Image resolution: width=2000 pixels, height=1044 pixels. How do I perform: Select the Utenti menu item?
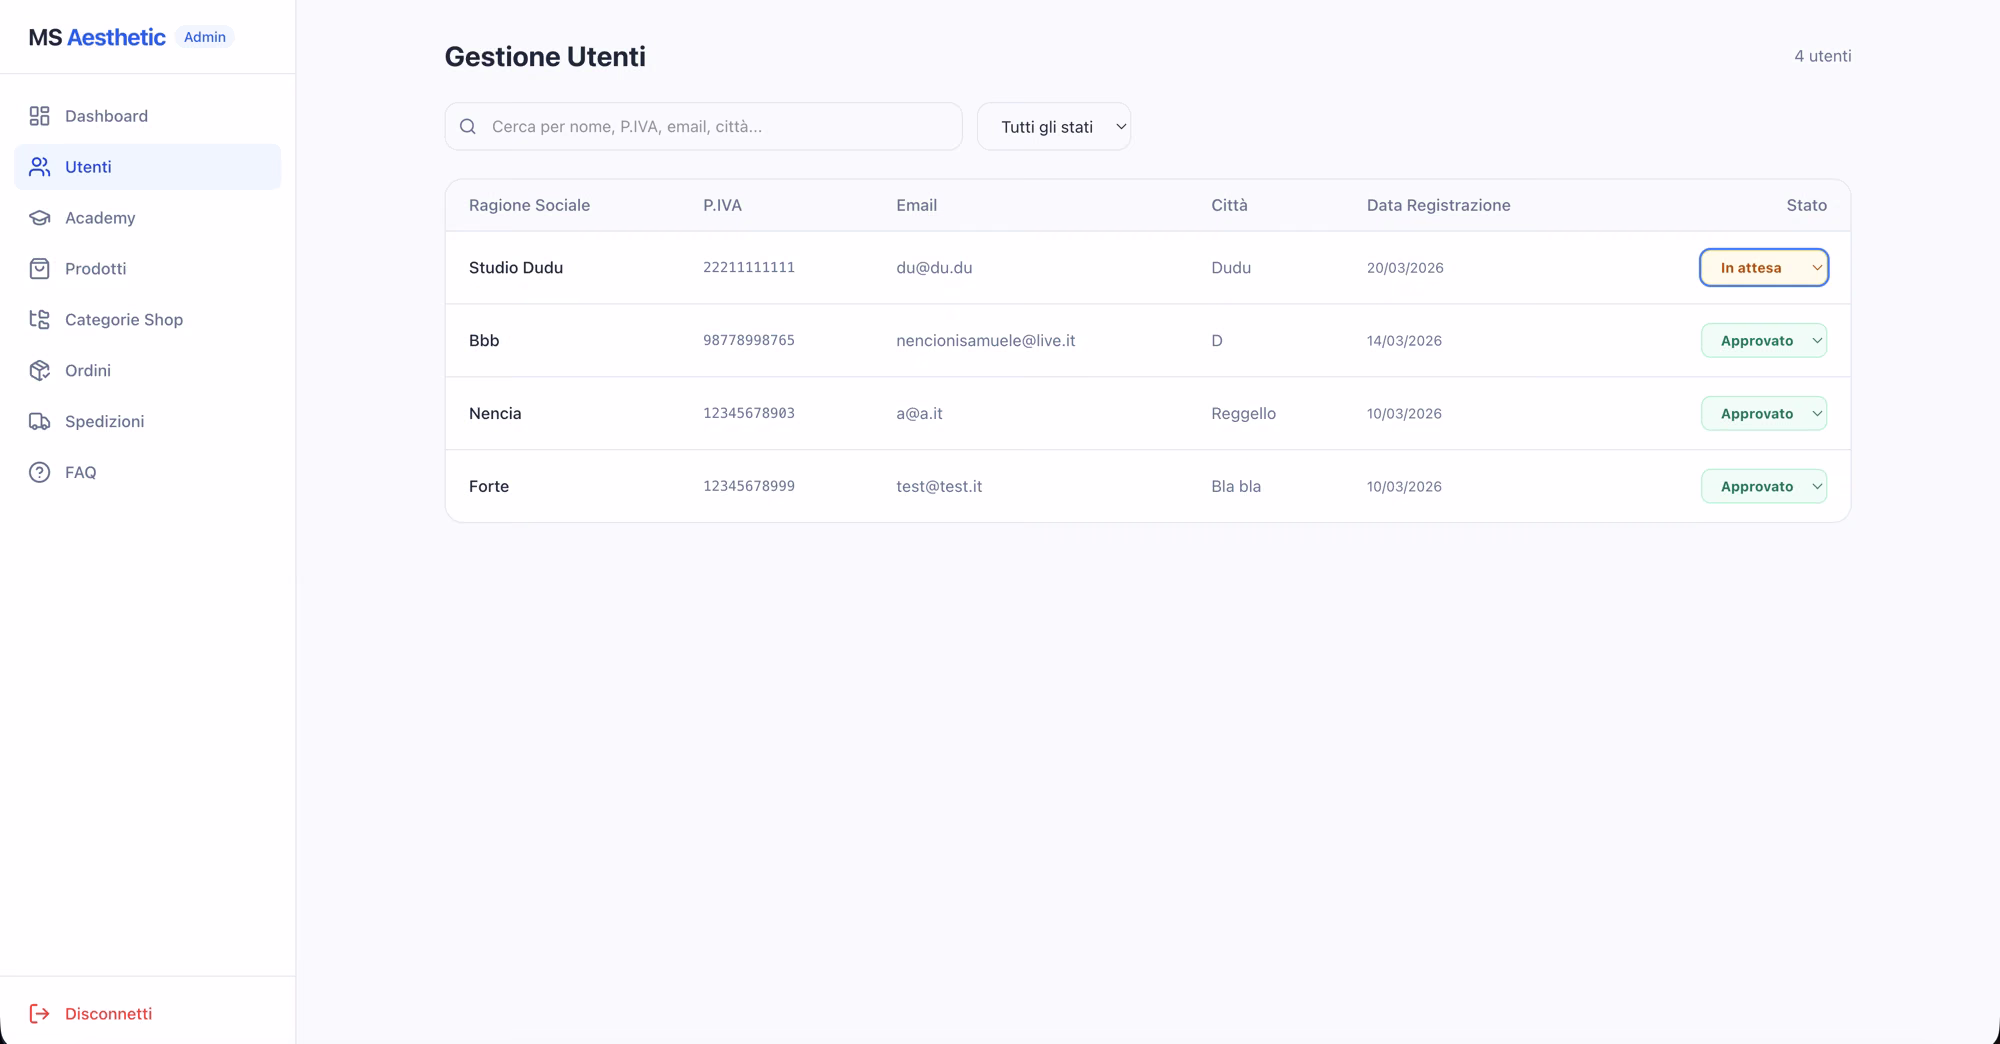click(x=148, y=167)
